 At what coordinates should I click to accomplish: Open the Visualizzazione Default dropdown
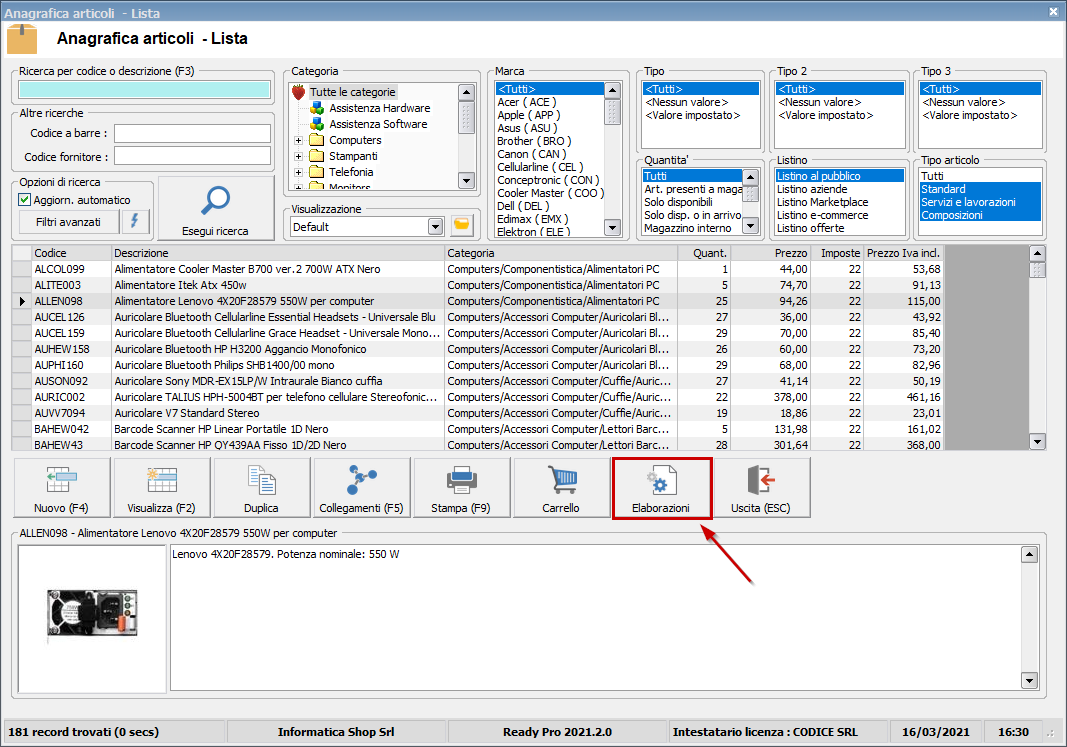(436, 227)
